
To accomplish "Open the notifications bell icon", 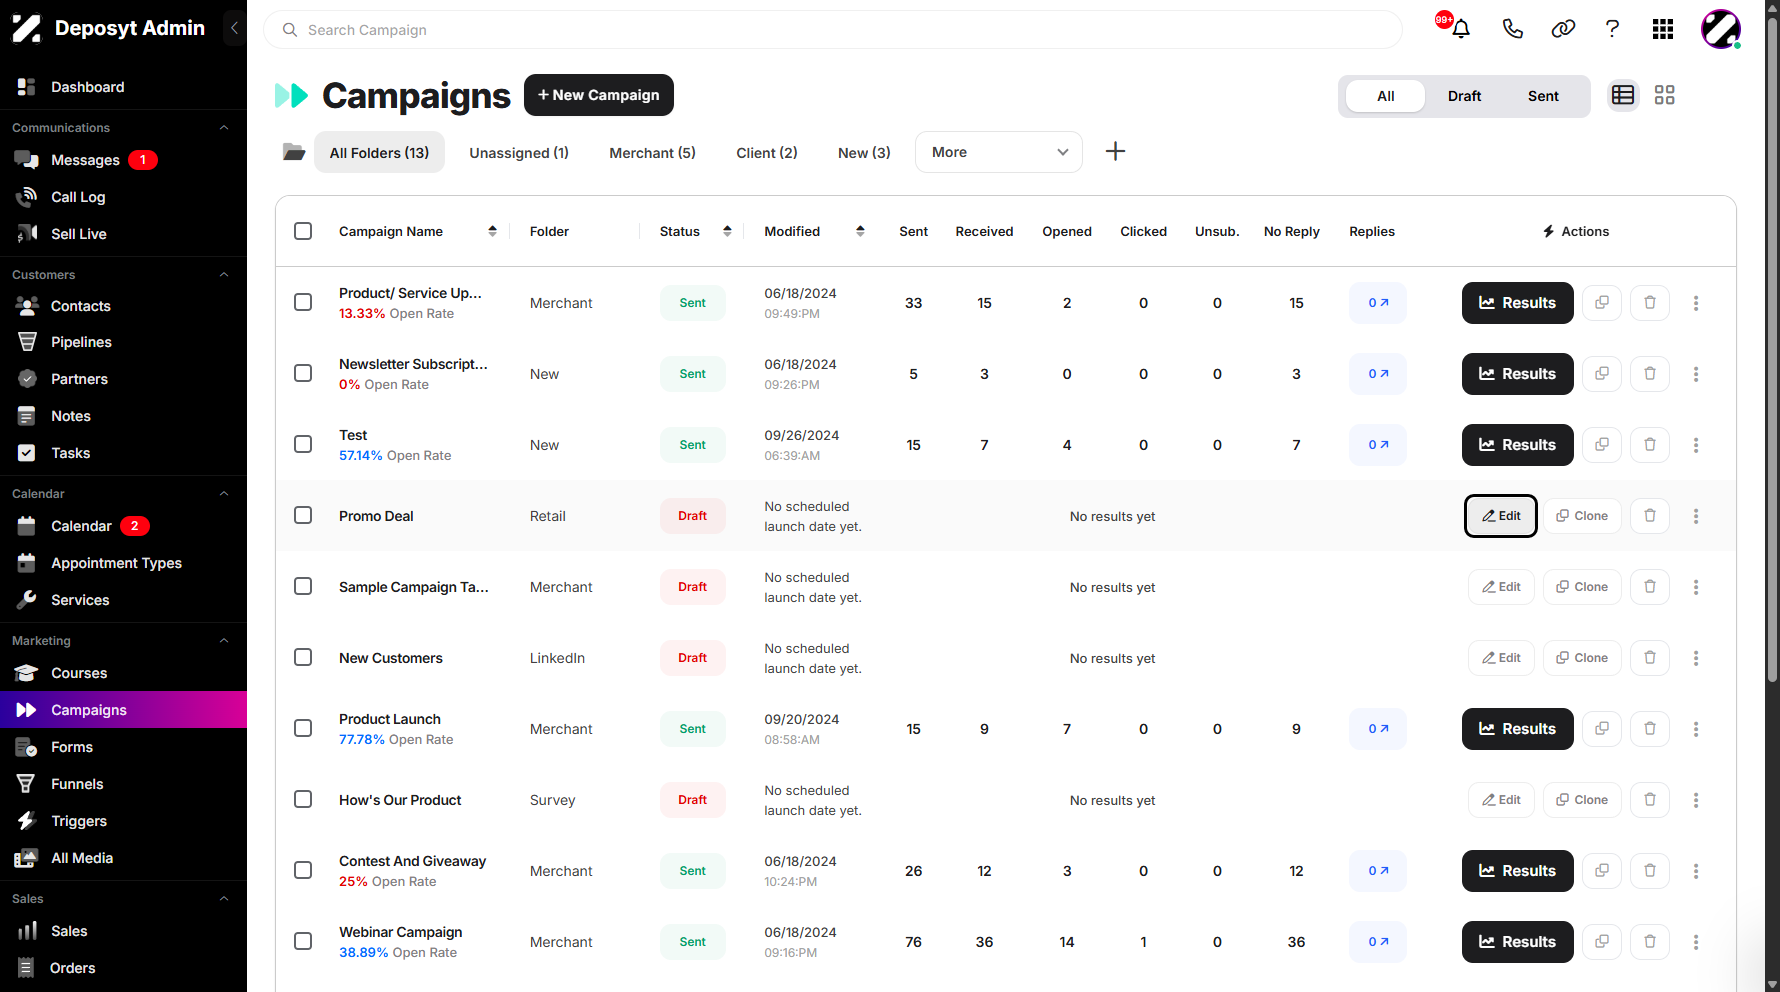I will 1460,29.
